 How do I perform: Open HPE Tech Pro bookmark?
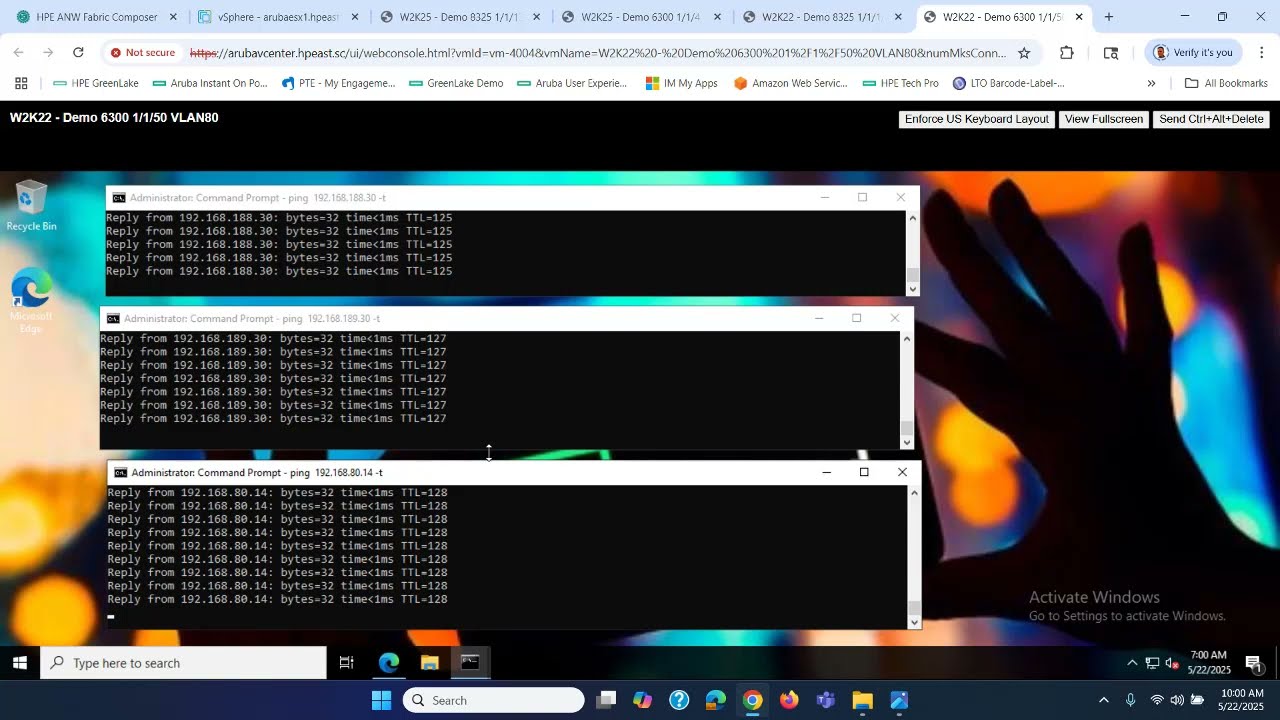click(901, 83)
